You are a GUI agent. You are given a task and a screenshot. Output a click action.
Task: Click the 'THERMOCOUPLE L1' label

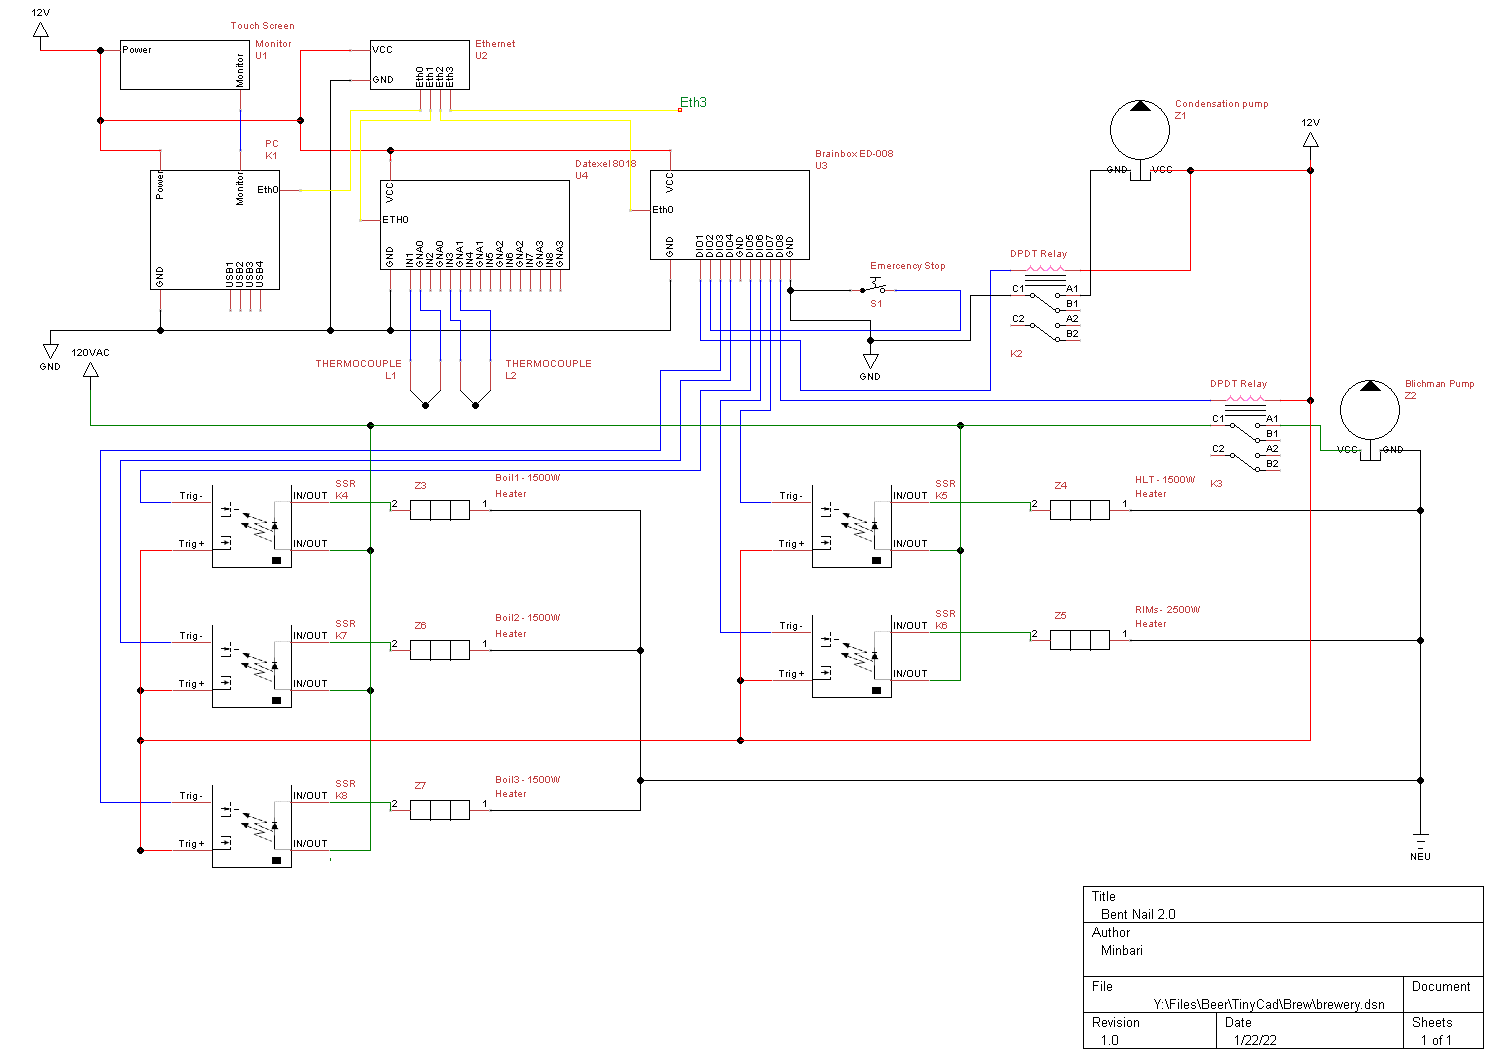[x=359, y=370]
